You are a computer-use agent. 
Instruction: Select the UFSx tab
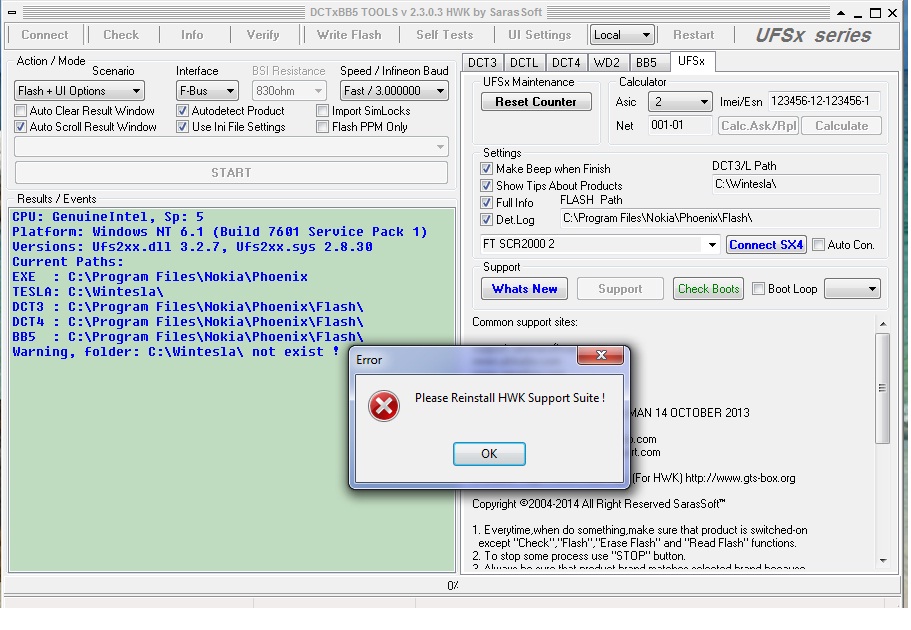(691, 61)
